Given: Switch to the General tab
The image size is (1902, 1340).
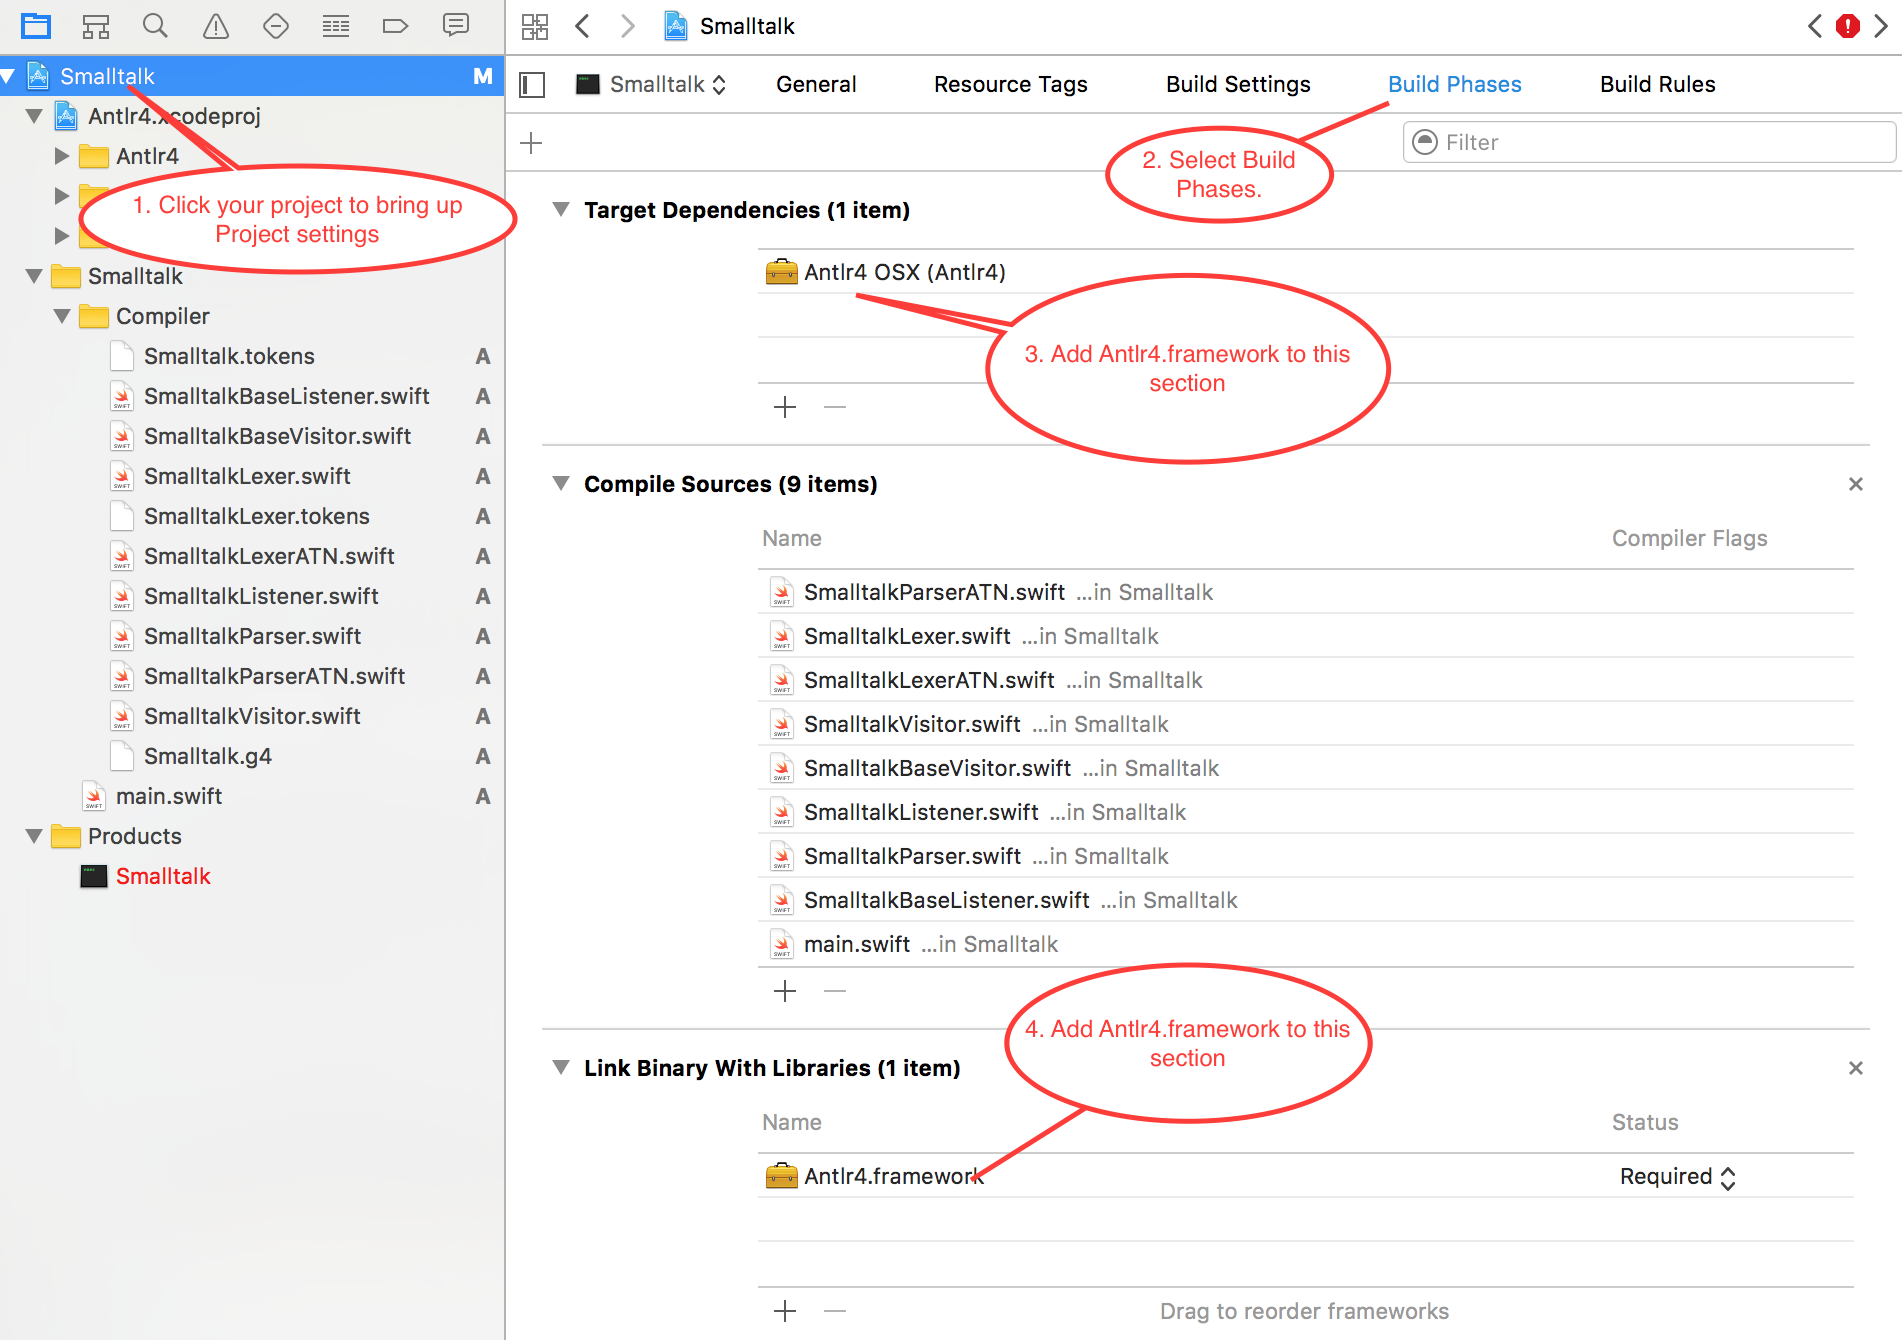Looking at the screenshot, I should (816, 85).
